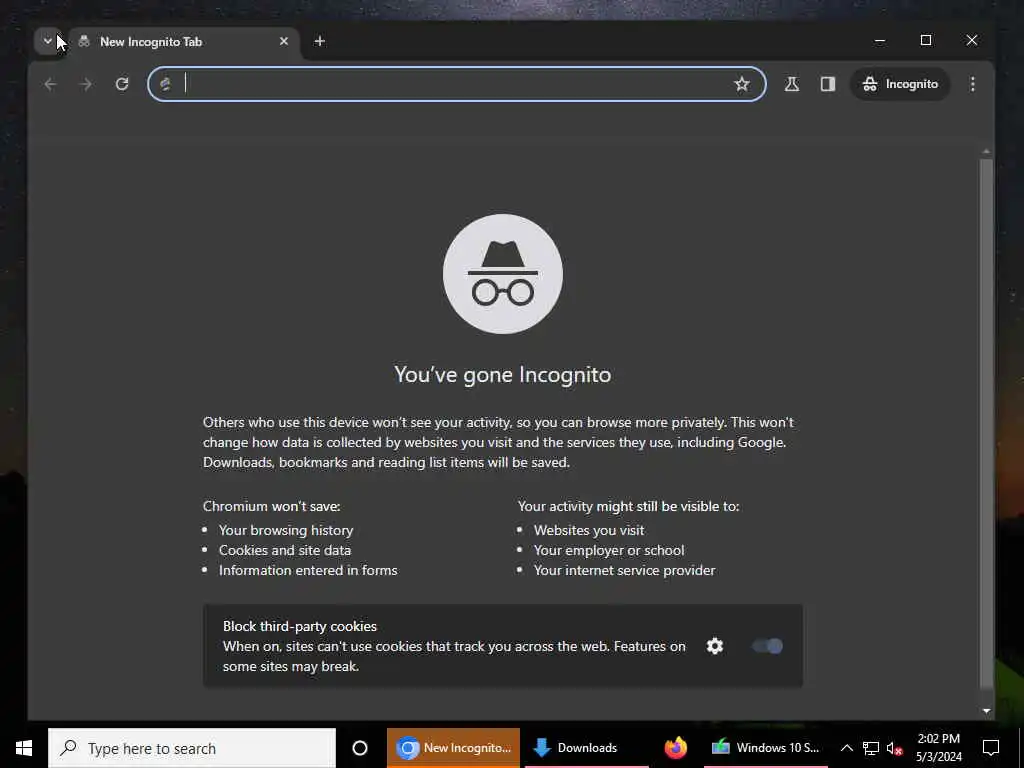
Task: Launch Firefox from the taskbar
Action: pos(676,748)
